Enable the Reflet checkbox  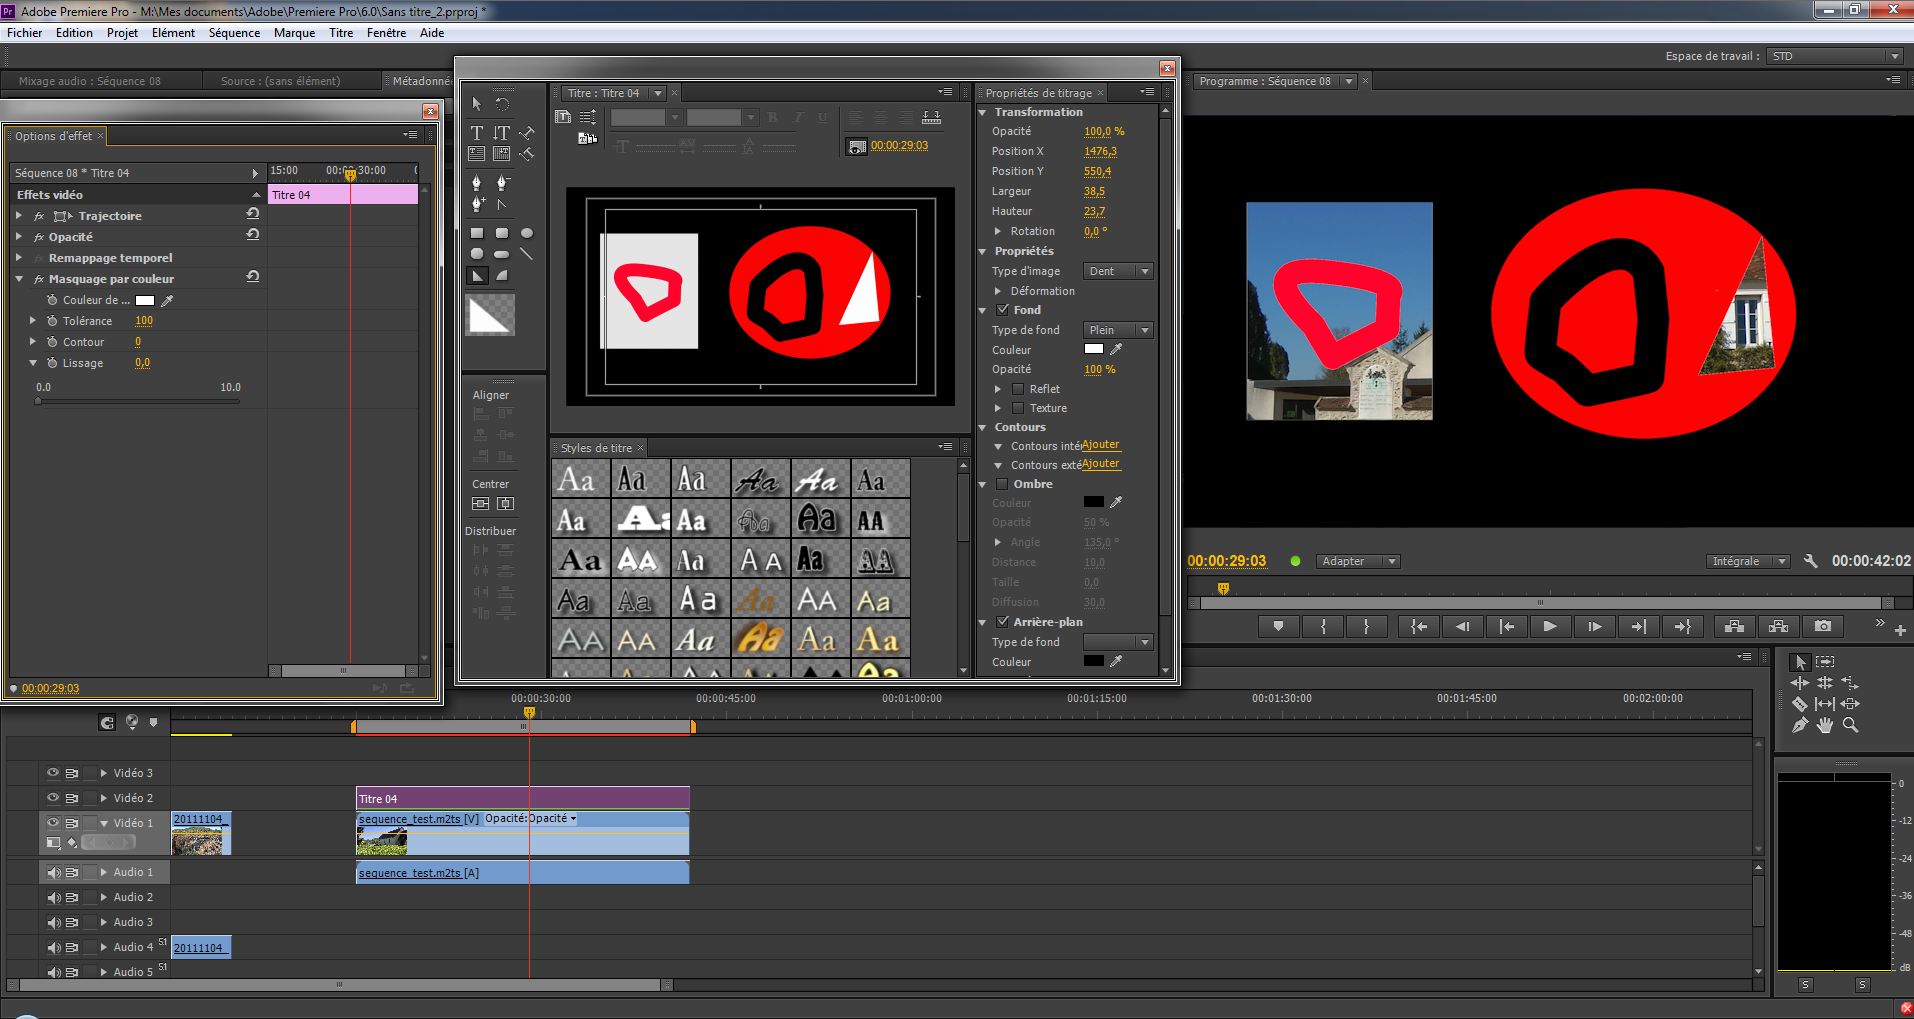(x=1018, y=389)
